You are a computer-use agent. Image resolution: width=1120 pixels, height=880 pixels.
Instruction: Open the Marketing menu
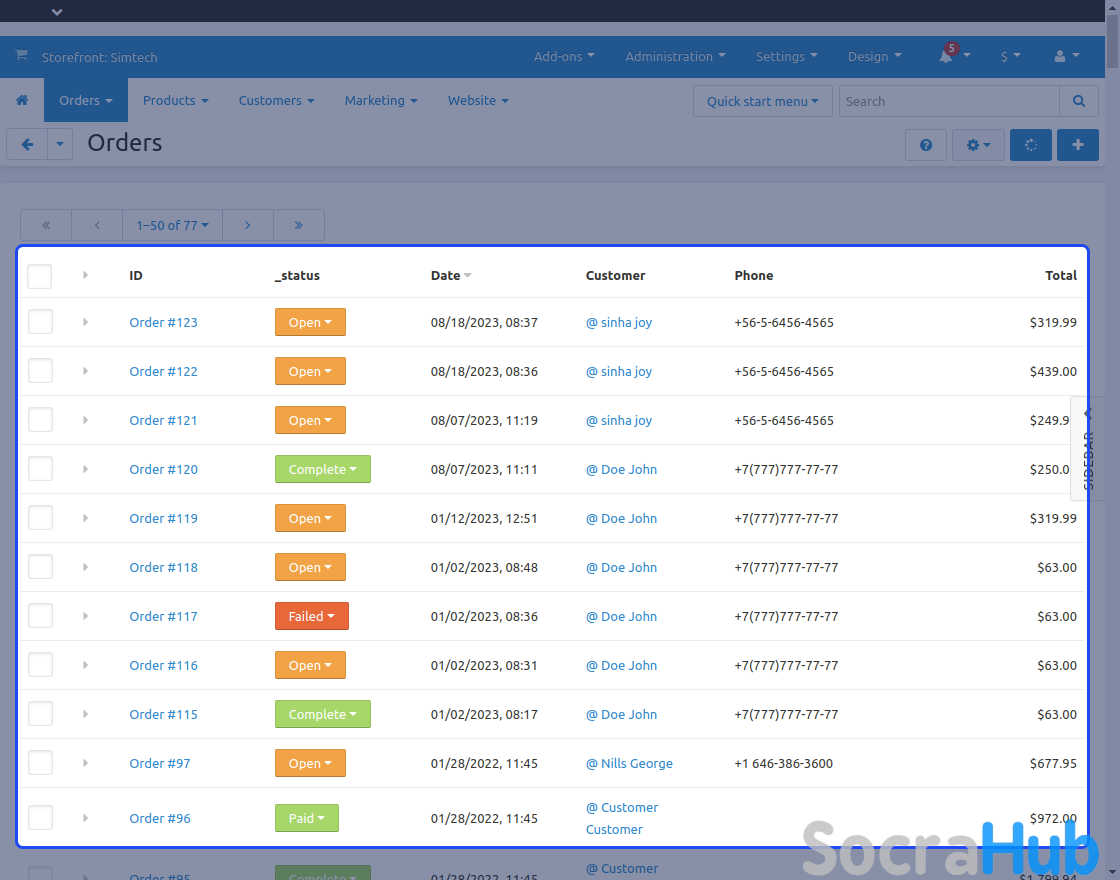tap(381, 101)
